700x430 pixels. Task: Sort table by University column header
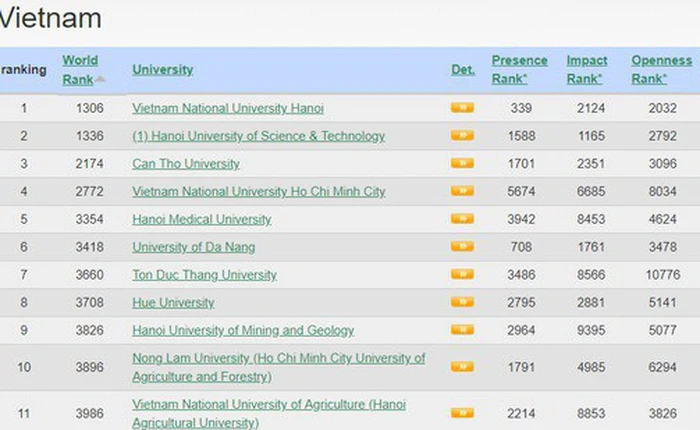pos(162,70)
